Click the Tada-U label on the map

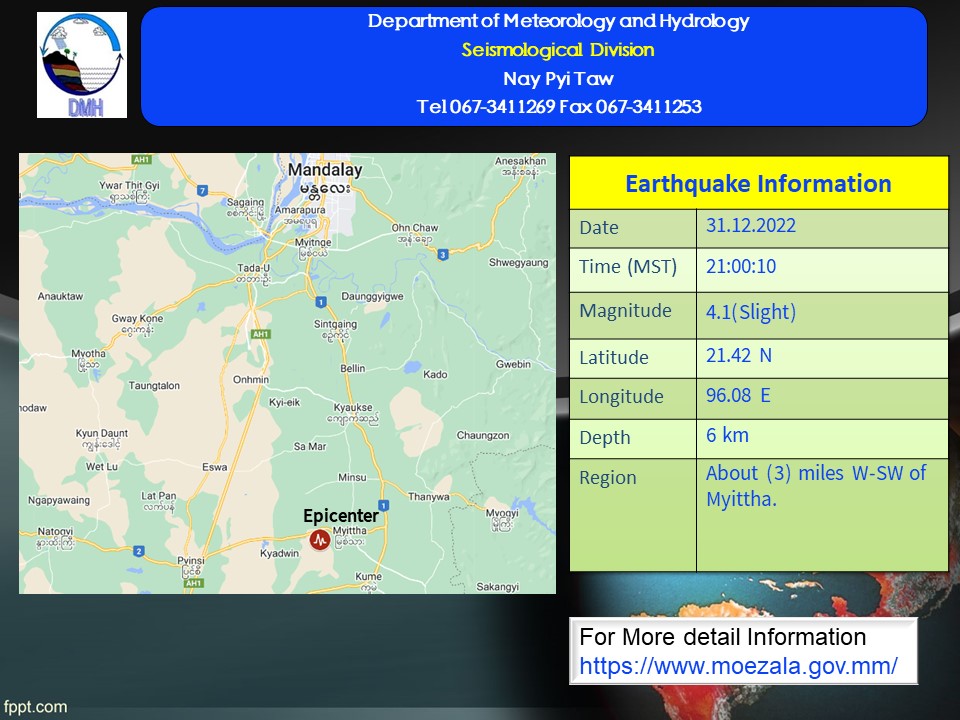[253, 268]
